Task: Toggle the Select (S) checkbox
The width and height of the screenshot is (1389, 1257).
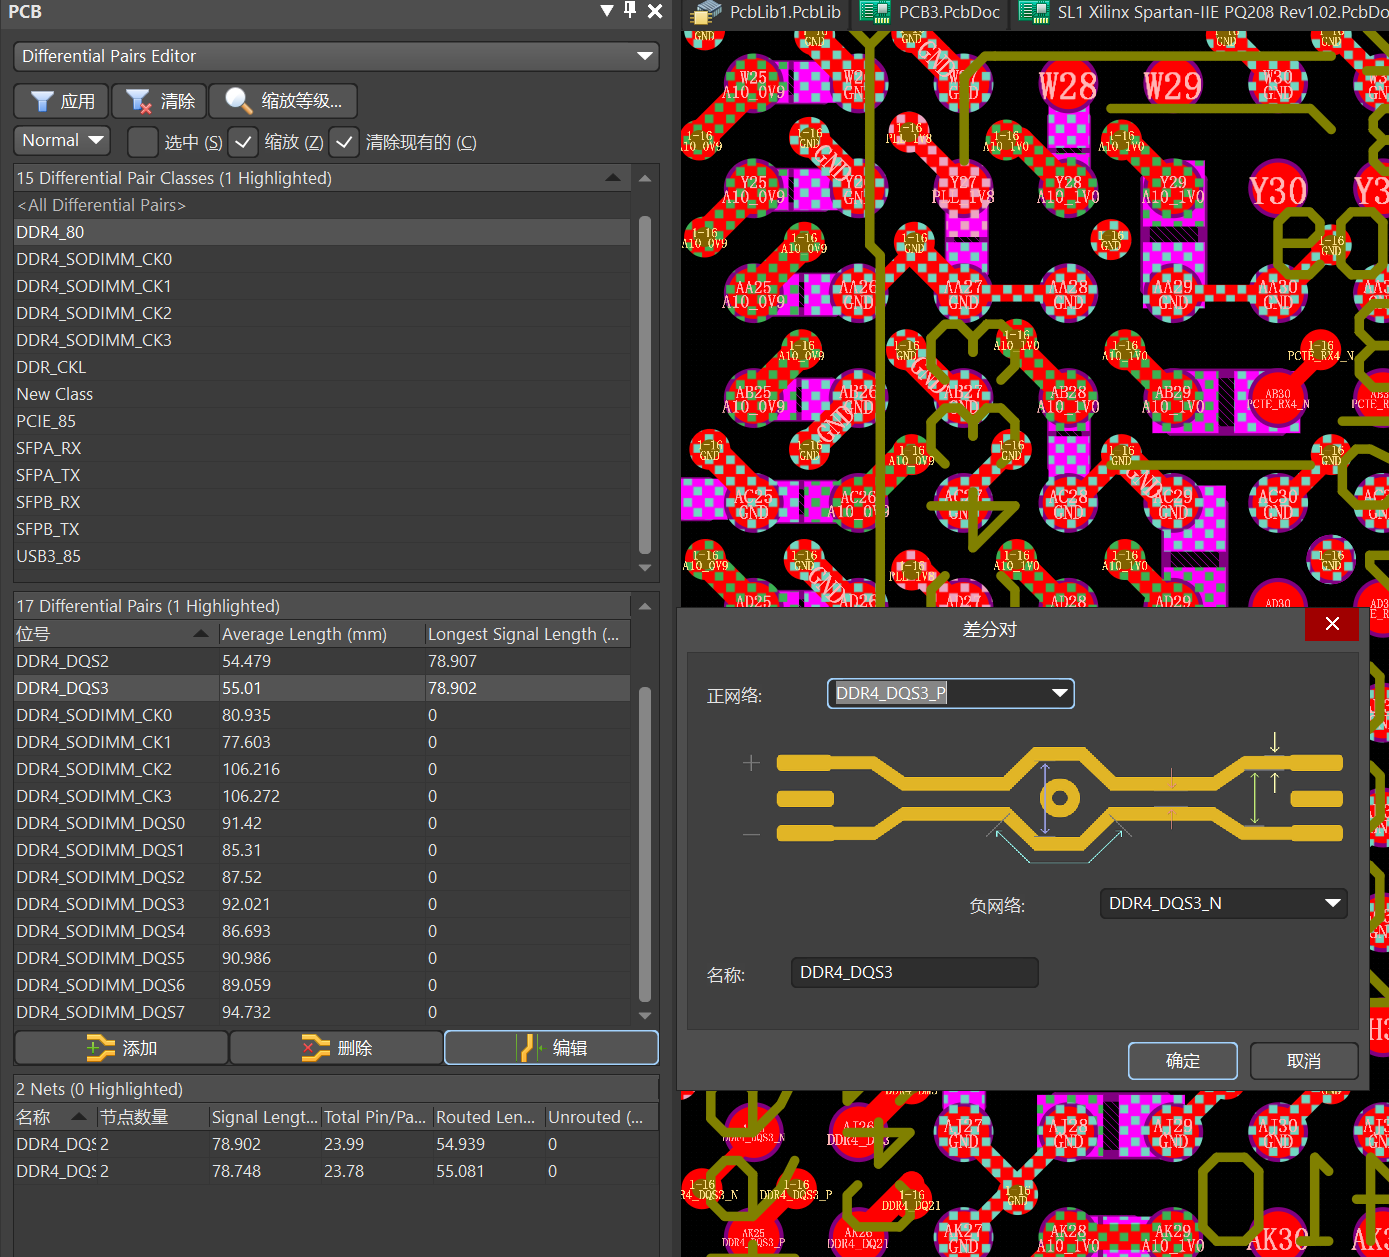Action: point(143,142)
